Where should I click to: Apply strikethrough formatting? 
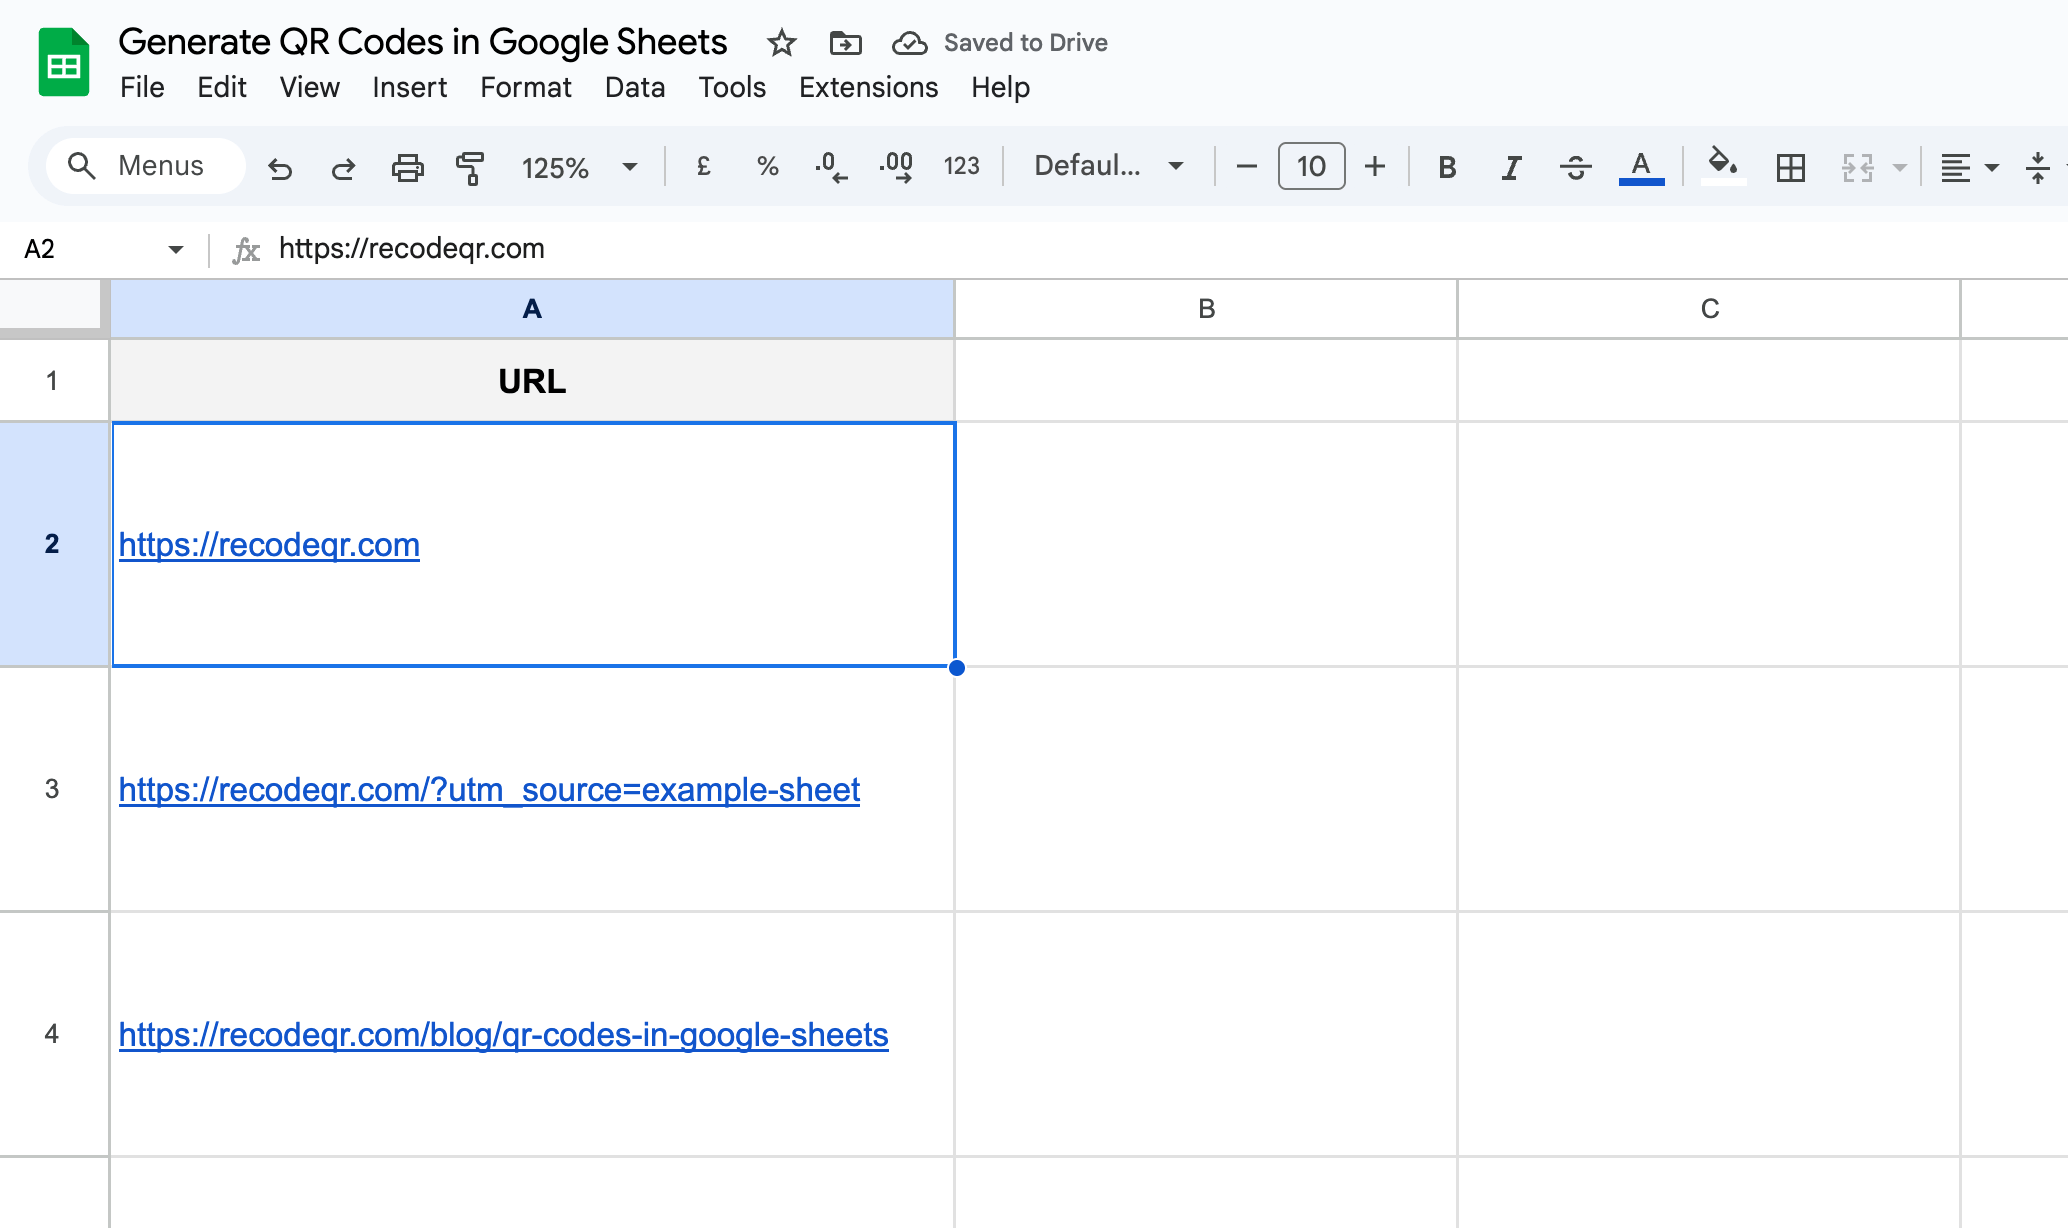click(1575, 167)
